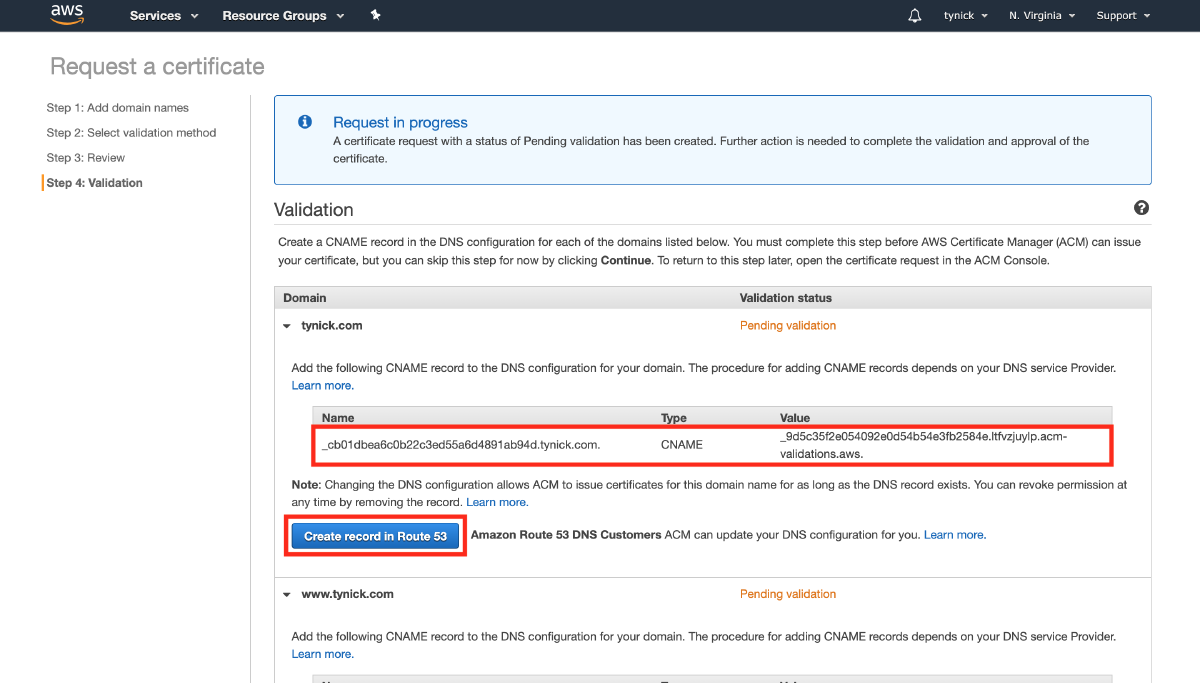
Task: Click the Validation section heading
Action: click(314, 210)
